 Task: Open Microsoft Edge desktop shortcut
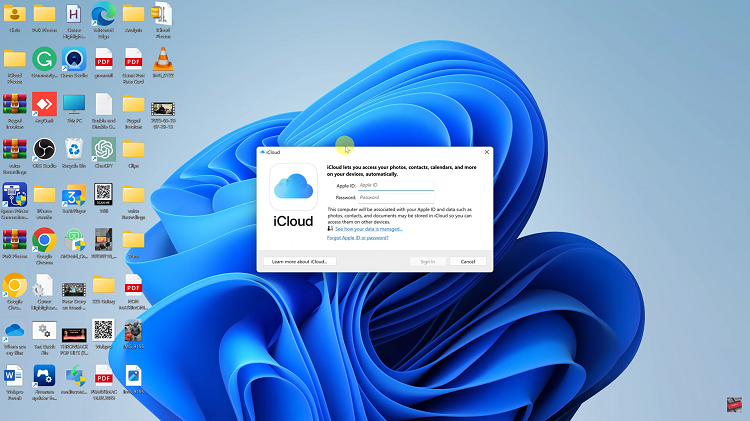point(103,20)
